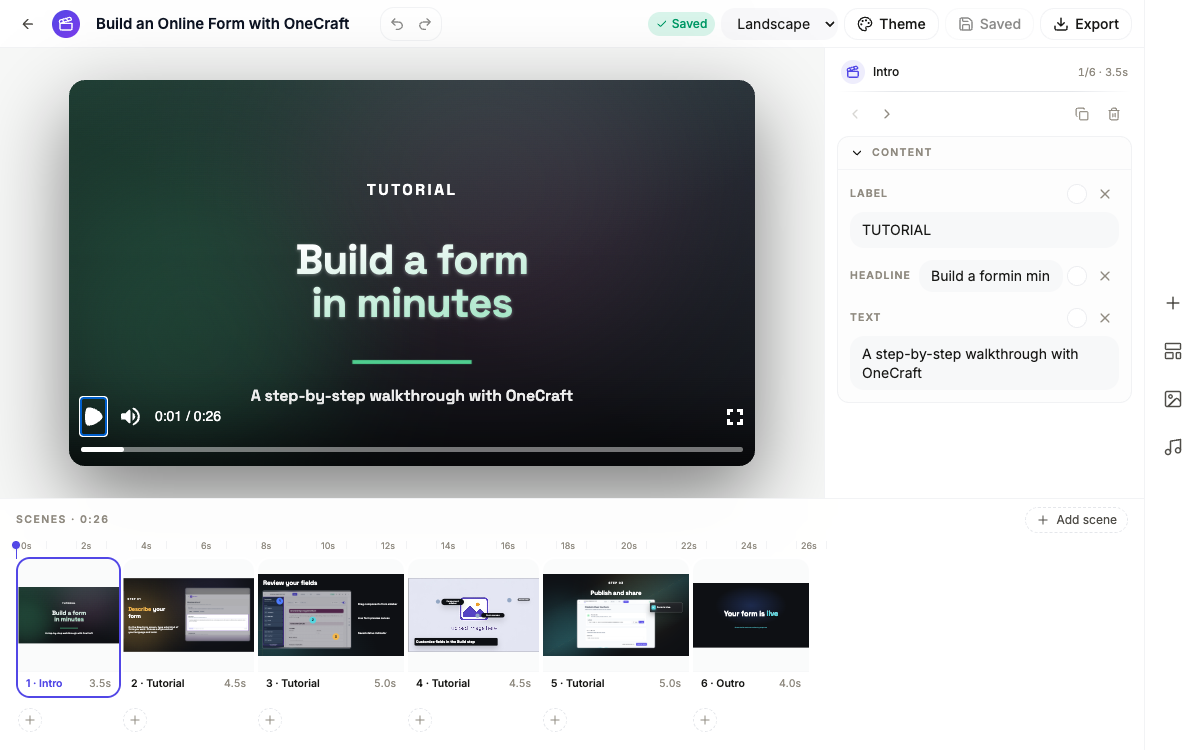Duplicate the current Intro scene

1082,114
